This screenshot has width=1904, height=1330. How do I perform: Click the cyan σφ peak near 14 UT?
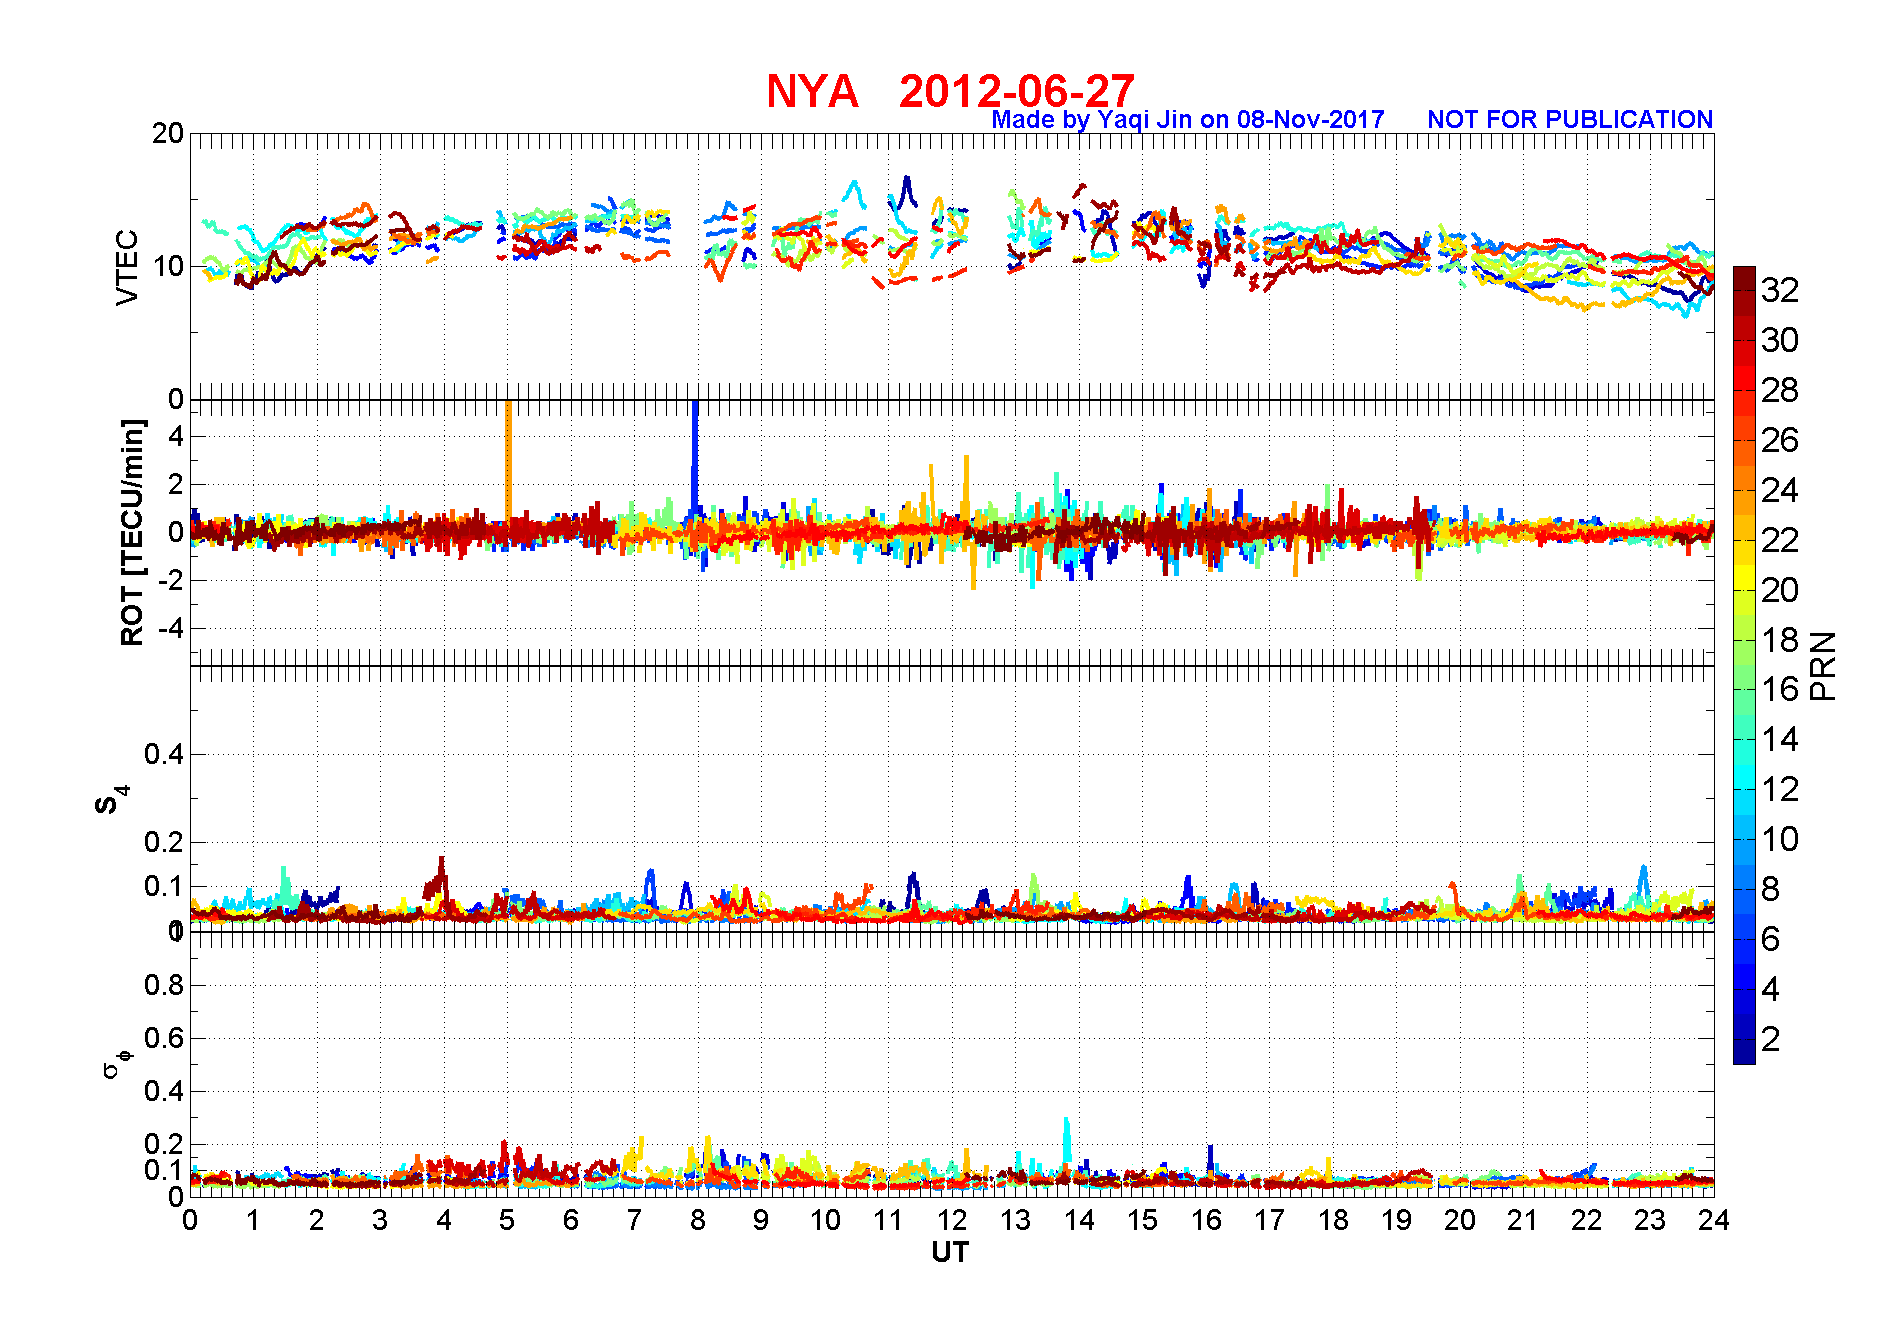(1067, 1140)
